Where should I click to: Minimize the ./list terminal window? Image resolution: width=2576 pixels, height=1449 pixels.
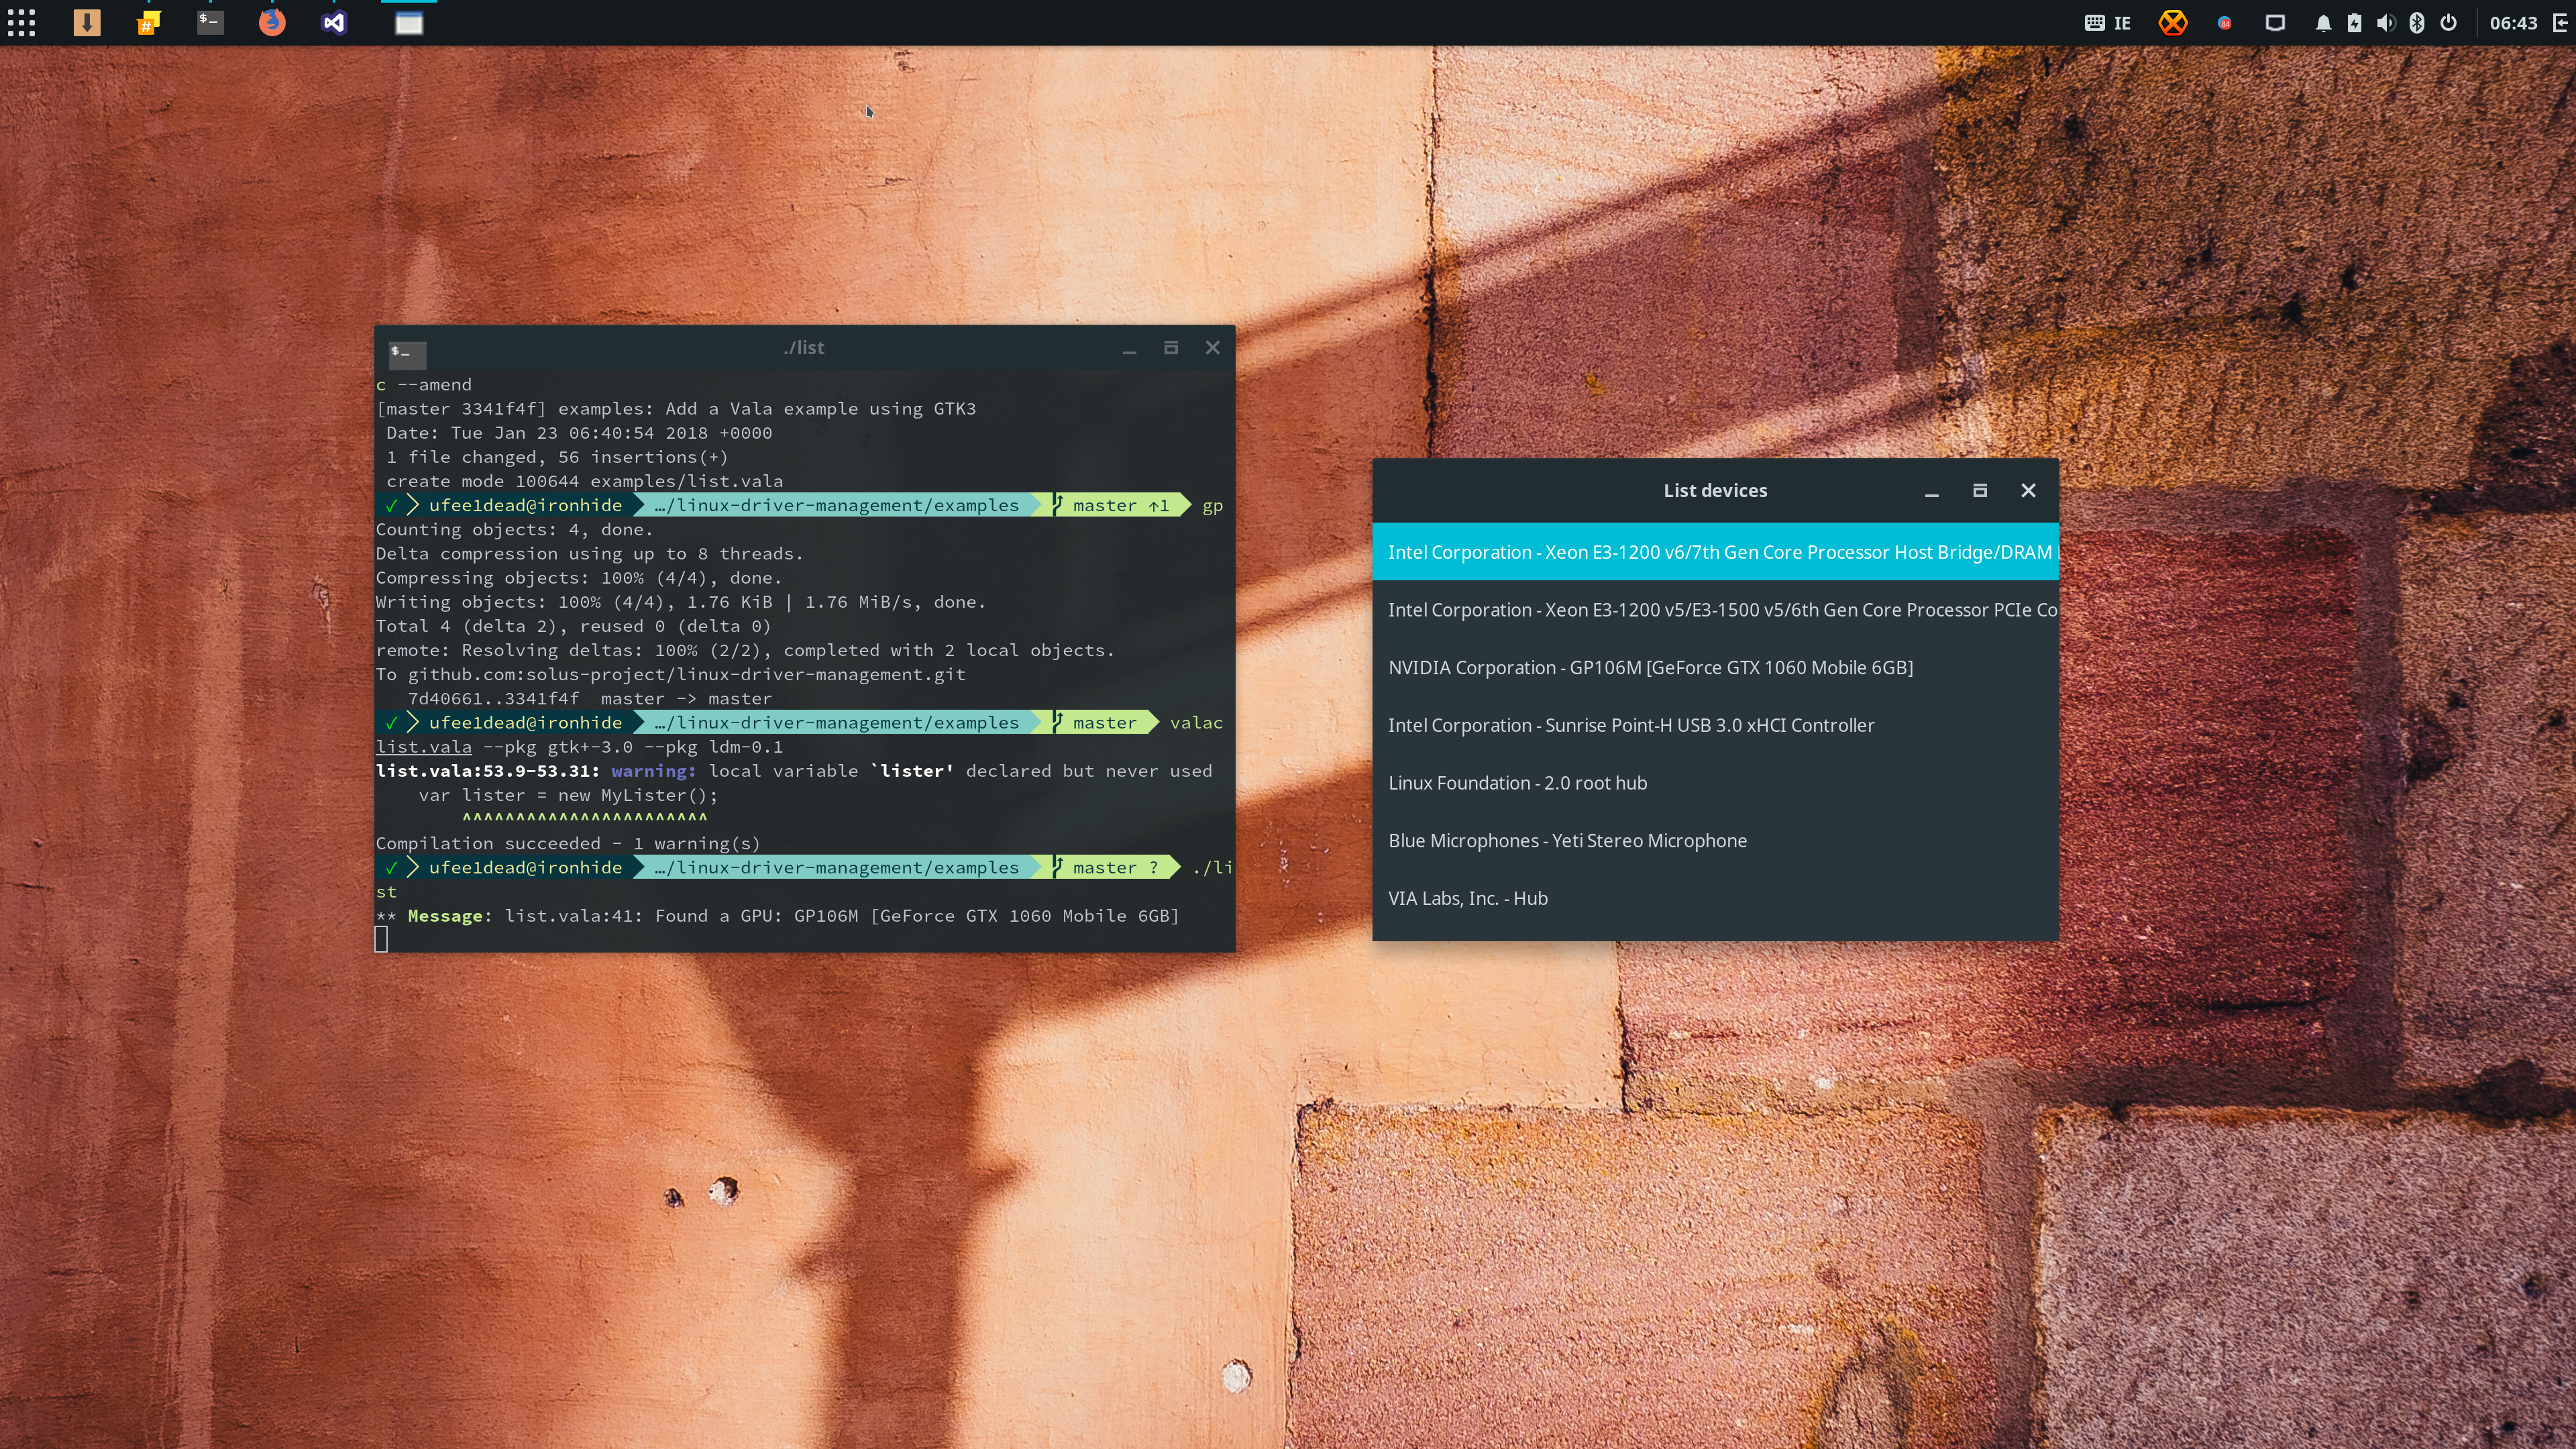click(x=1129, y=349)
